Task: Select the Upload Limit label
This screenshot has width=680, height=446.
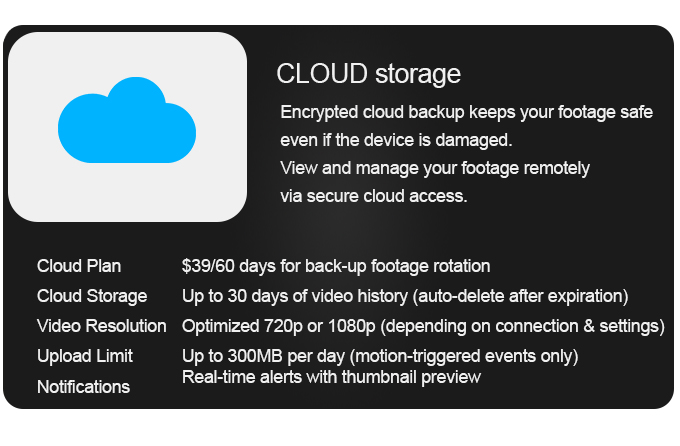Action: (85, 356)
